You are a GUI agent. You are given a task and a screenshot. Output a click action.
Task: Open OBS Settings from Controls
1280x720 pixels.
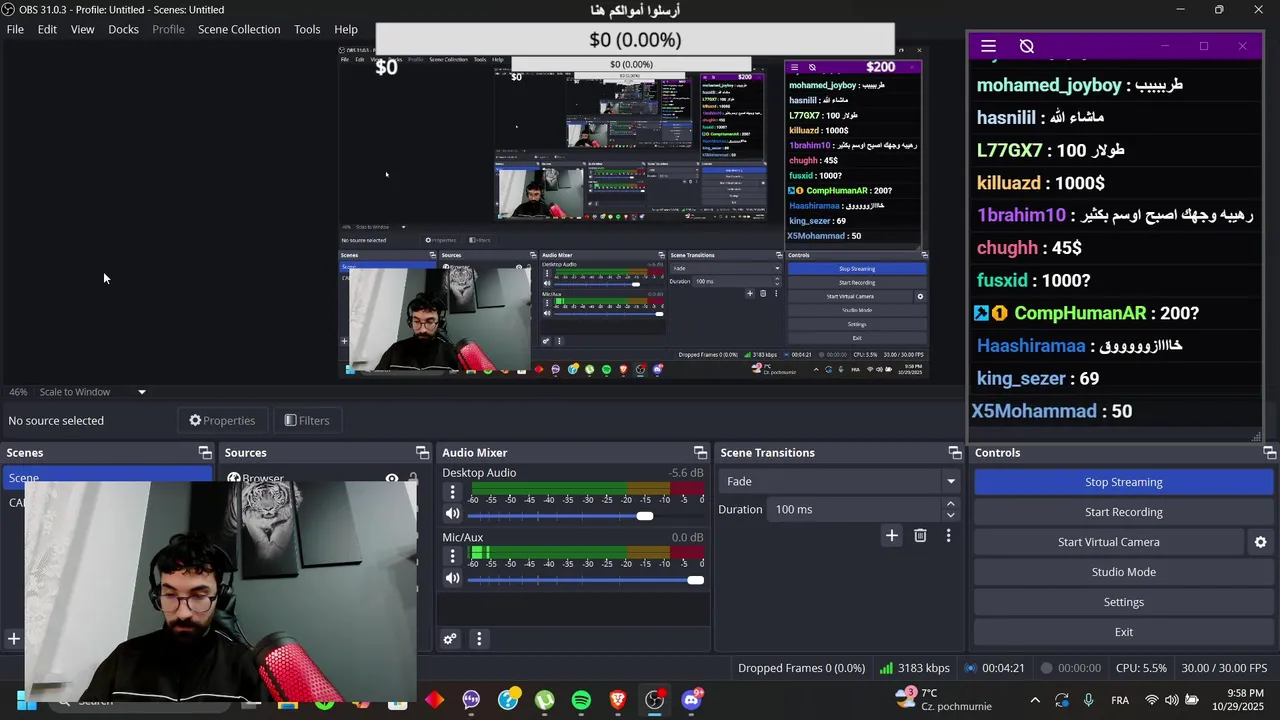[1123, 602]
